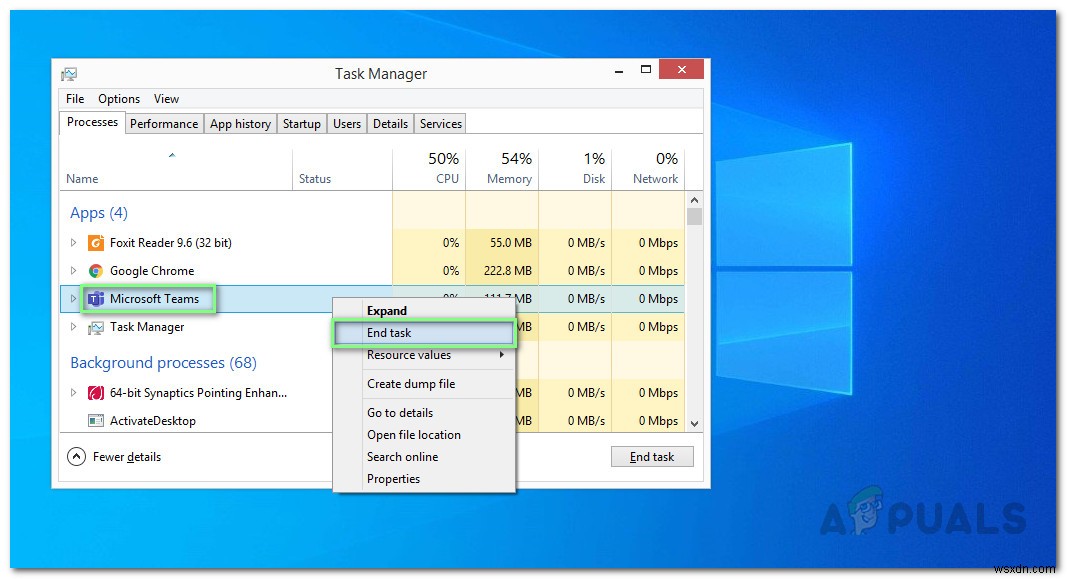Click the Foxit Reader 9.6 icon
The width and height of the screenshot is (1067, 579).
tap(96, 242)
